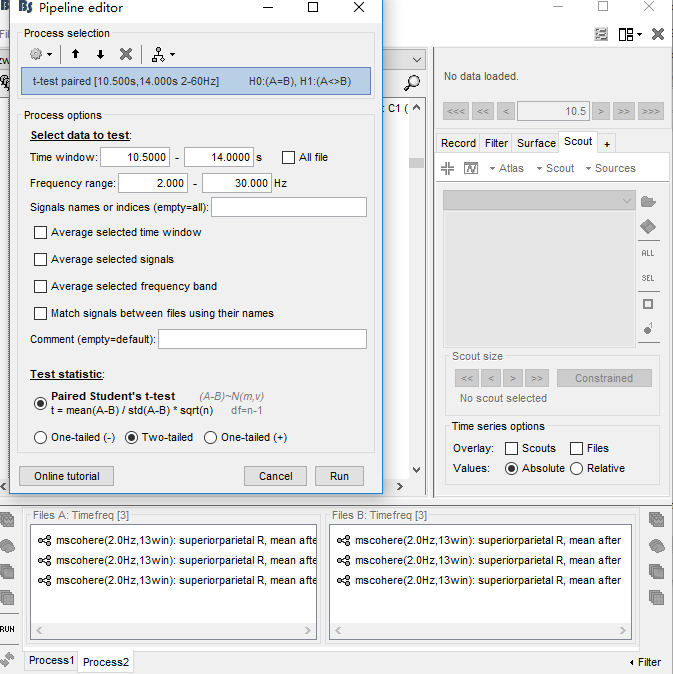Switch to the Record tab
Screen dimensions: 673x674
click(x=458, y=143)
